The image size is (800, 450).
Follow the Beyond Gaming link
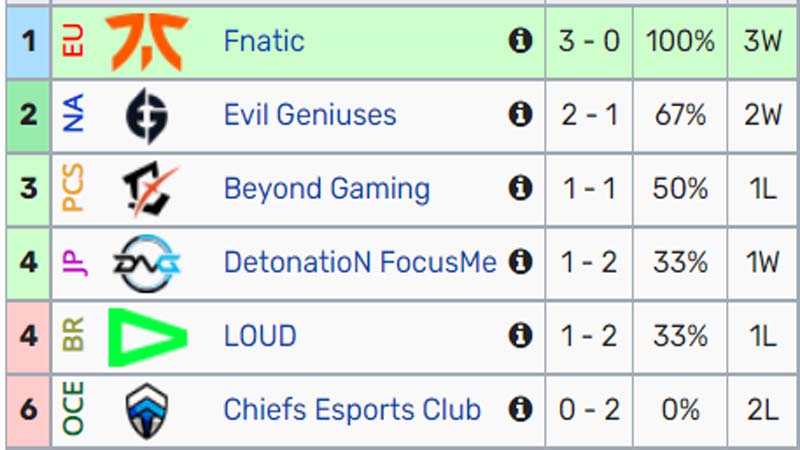click(327, 189)
